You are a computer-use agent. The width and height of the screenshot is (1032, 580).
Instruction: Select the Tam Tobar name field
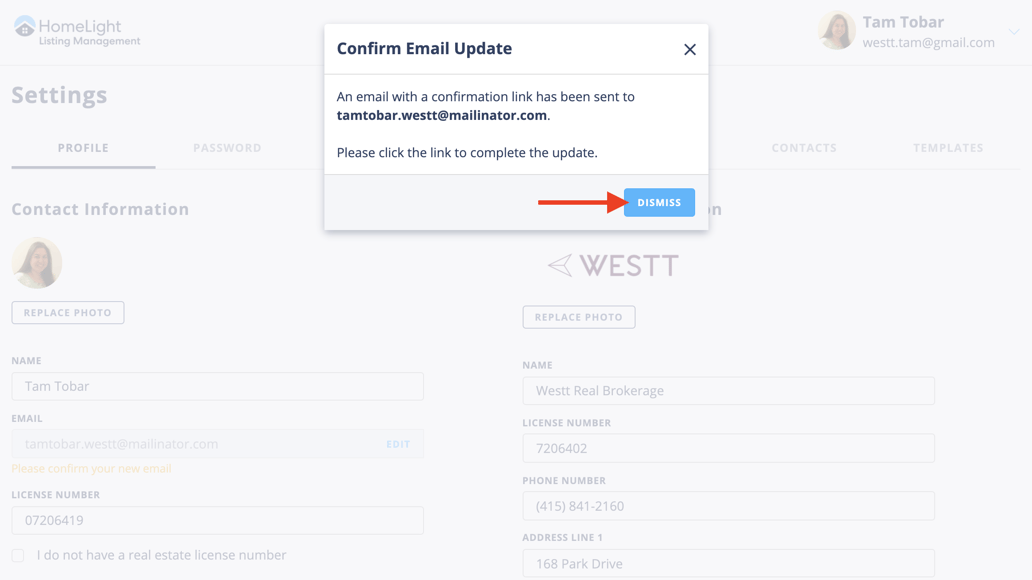217,386
